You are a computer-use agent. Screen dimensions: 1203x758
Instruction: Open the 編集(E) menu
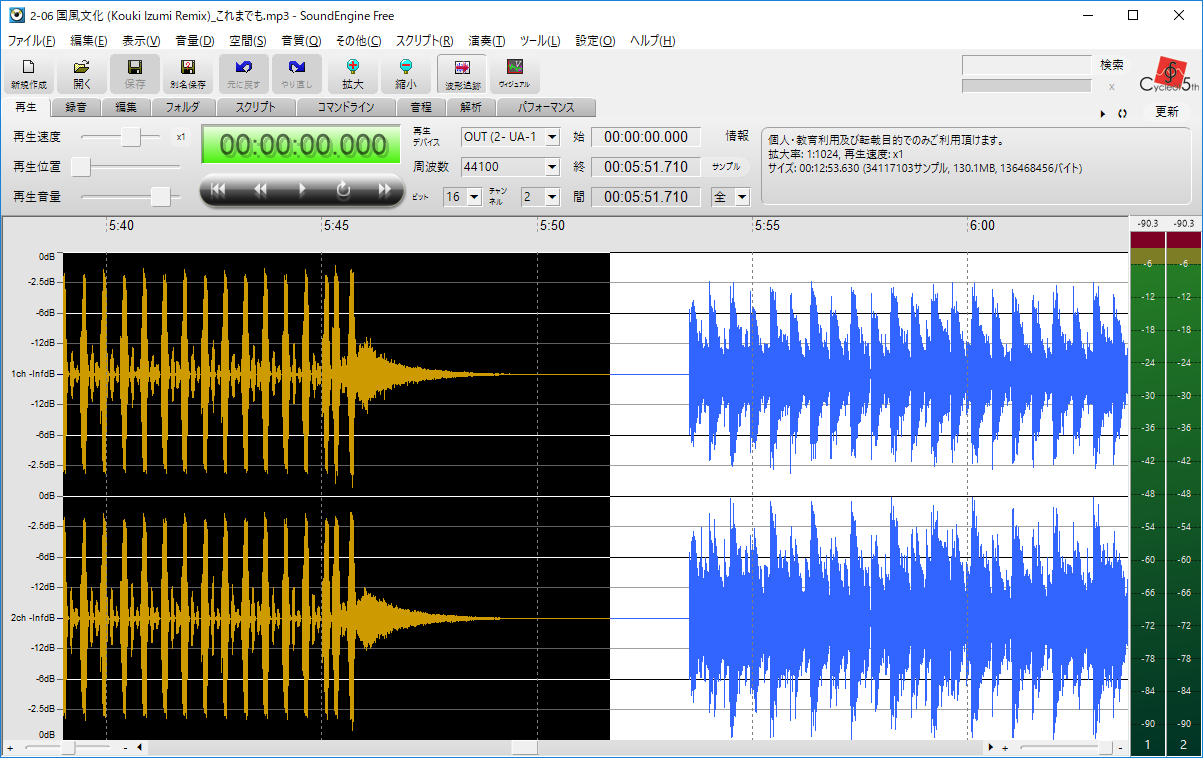pyautogui.click(x=88, y=41)
